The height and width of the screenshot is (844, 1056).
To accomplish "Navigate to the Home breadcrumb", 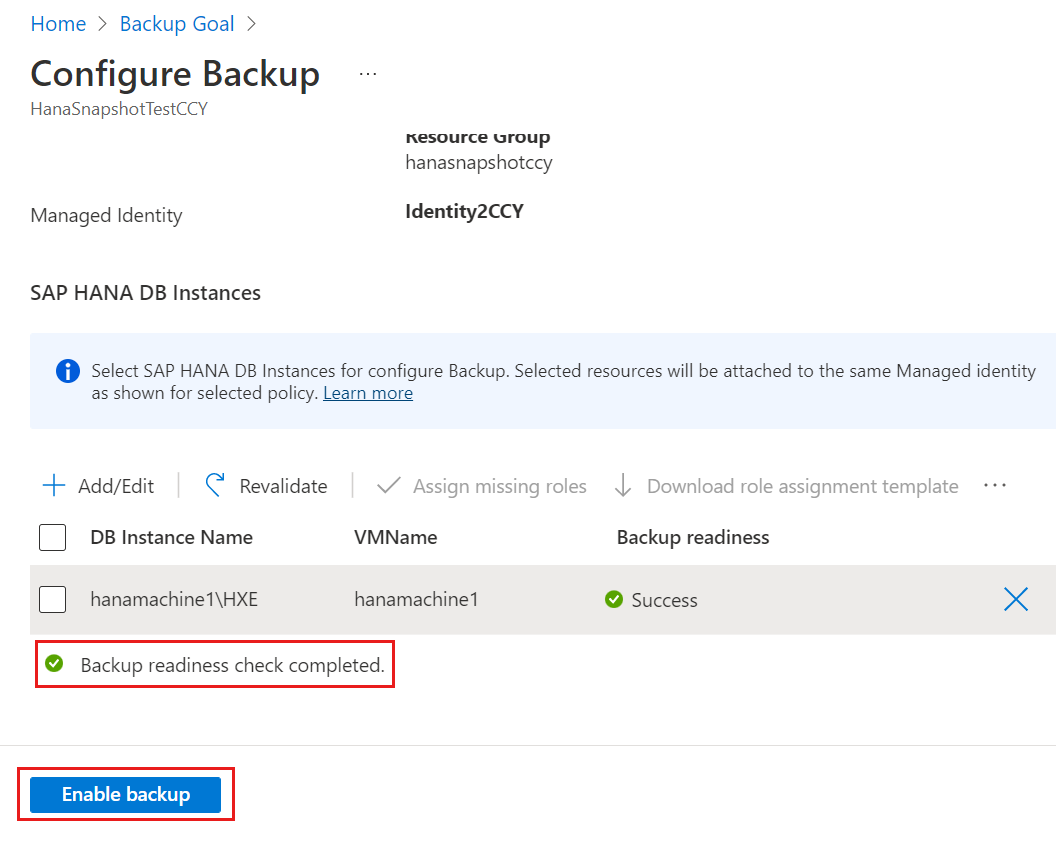I will pyautogui.click(x=57, y=23).
